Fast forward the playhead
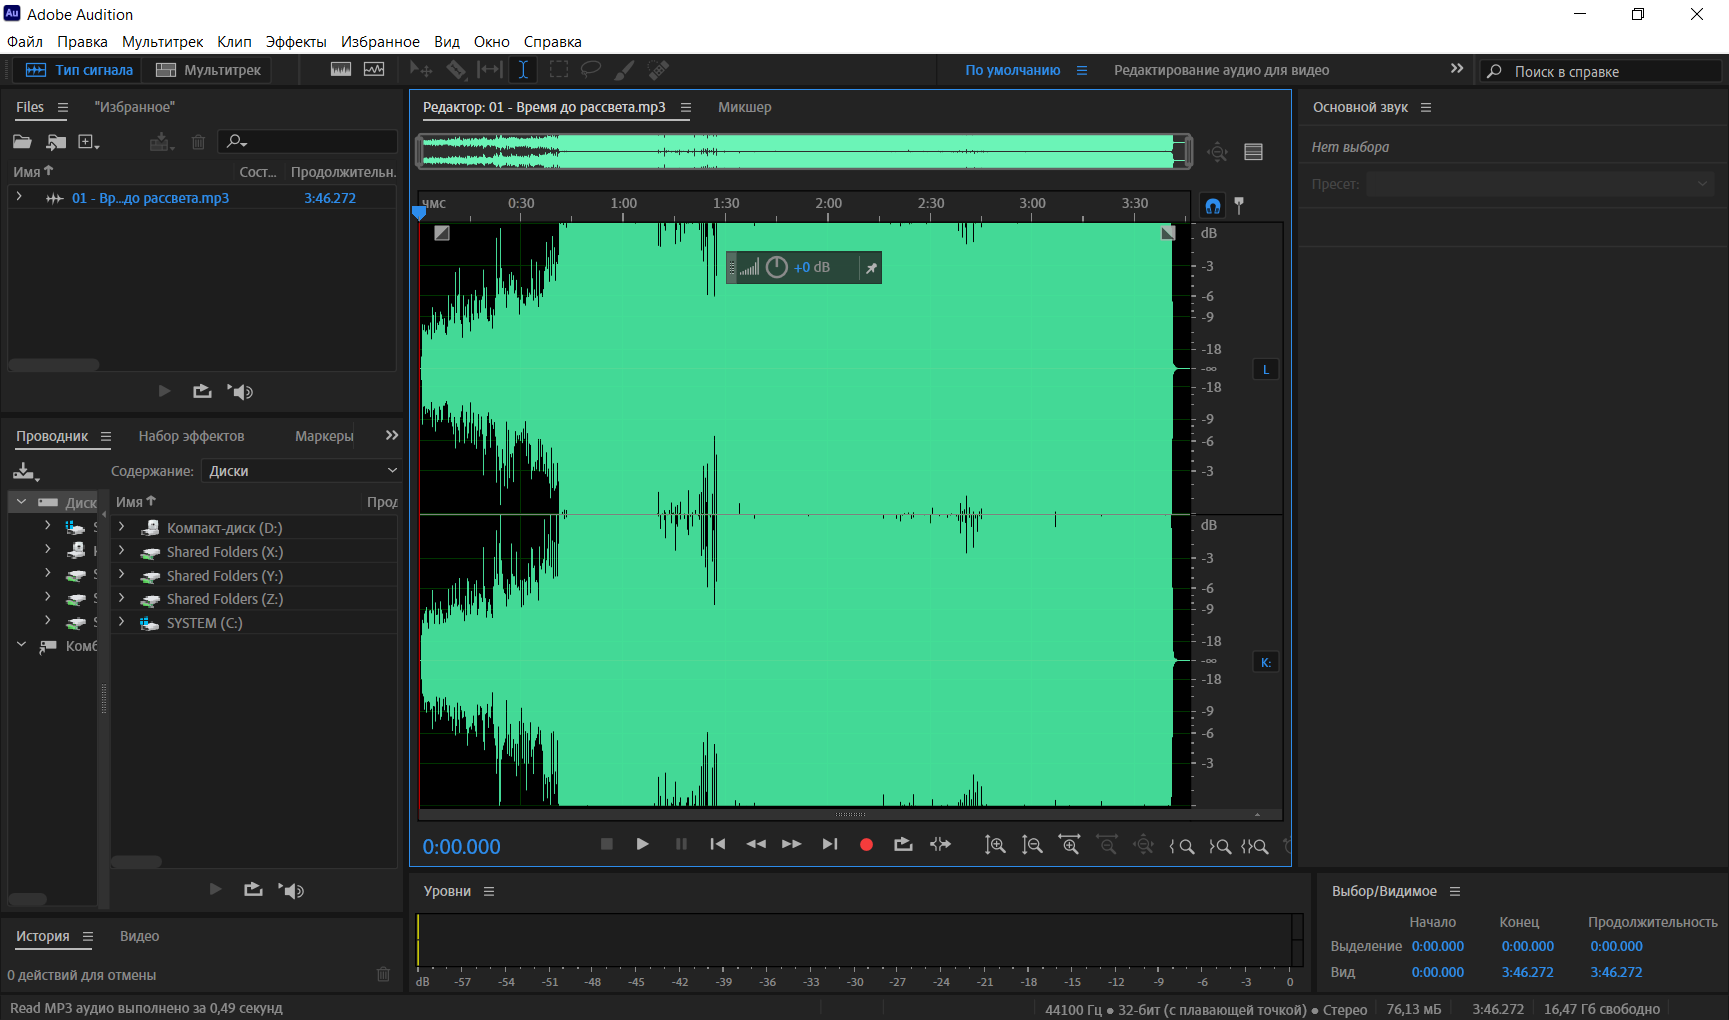 (792, 844)
